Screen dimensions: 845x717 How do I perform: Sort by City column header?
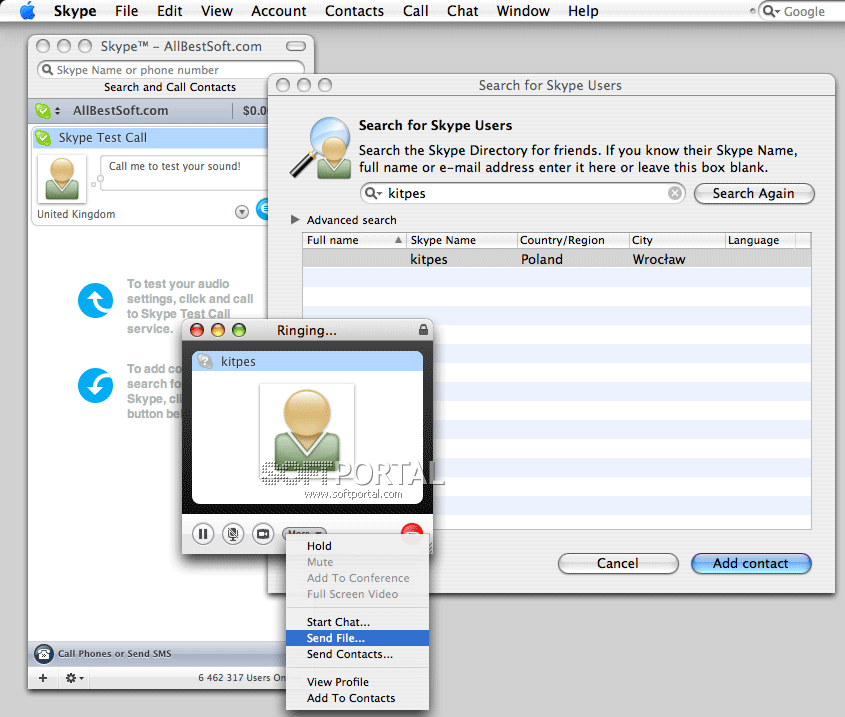pos(677,240)
